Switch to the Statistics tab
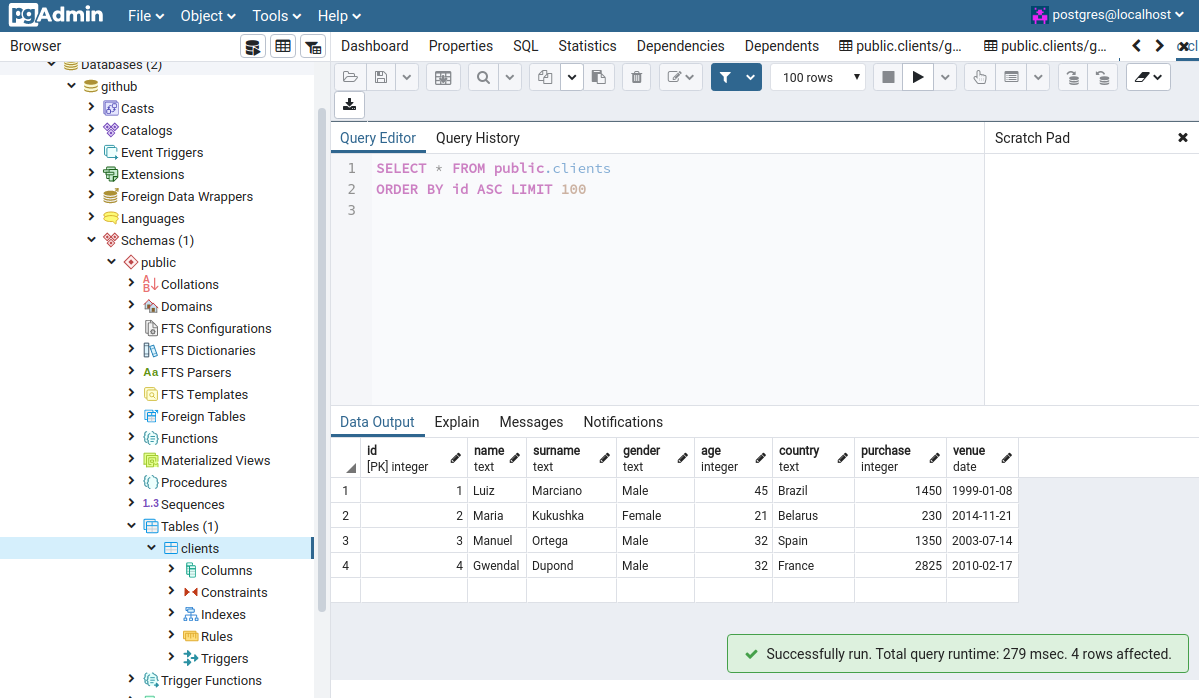1199x698 pixels. pos(587,46)
